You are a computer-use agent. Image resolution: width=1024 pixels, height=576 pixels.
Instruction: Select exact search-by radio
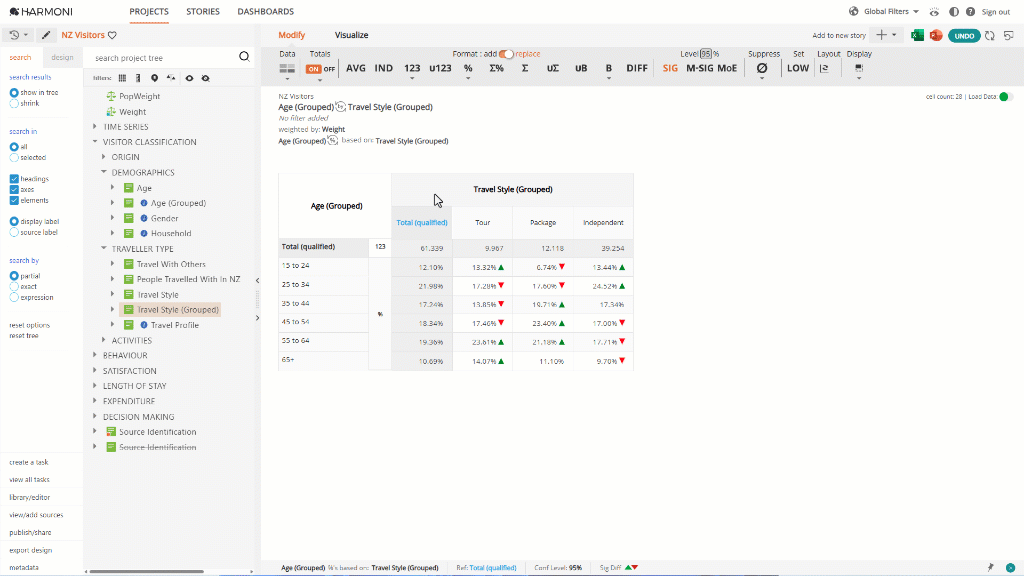coord(14,286)
